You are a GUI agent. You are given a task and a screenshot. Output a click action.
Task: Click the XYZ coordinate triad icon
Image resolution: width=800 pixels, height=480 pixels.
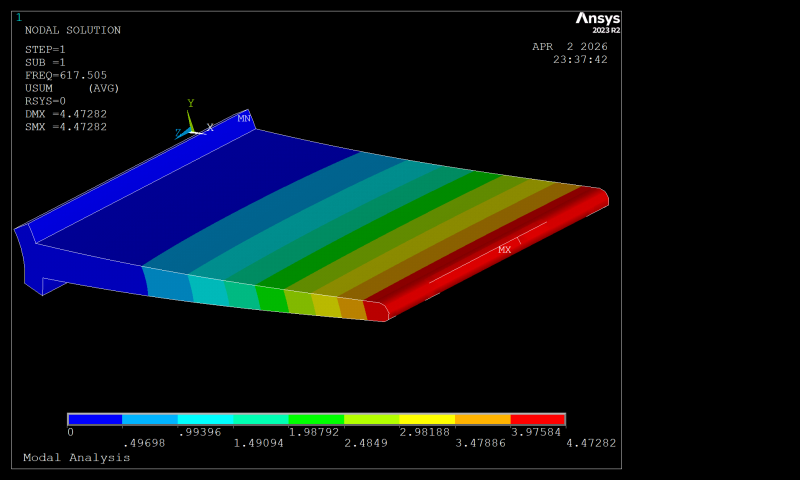192,125
